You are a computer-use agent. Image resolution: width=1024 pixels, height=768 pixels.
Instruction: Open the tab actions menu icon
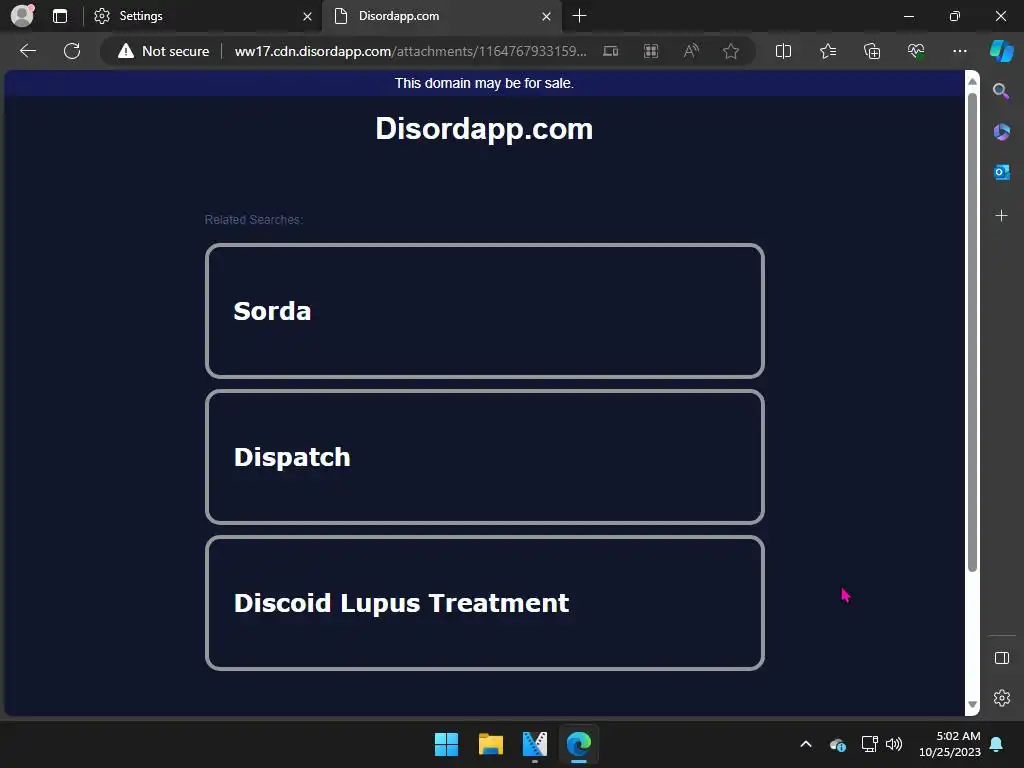[x=60, y=16]
